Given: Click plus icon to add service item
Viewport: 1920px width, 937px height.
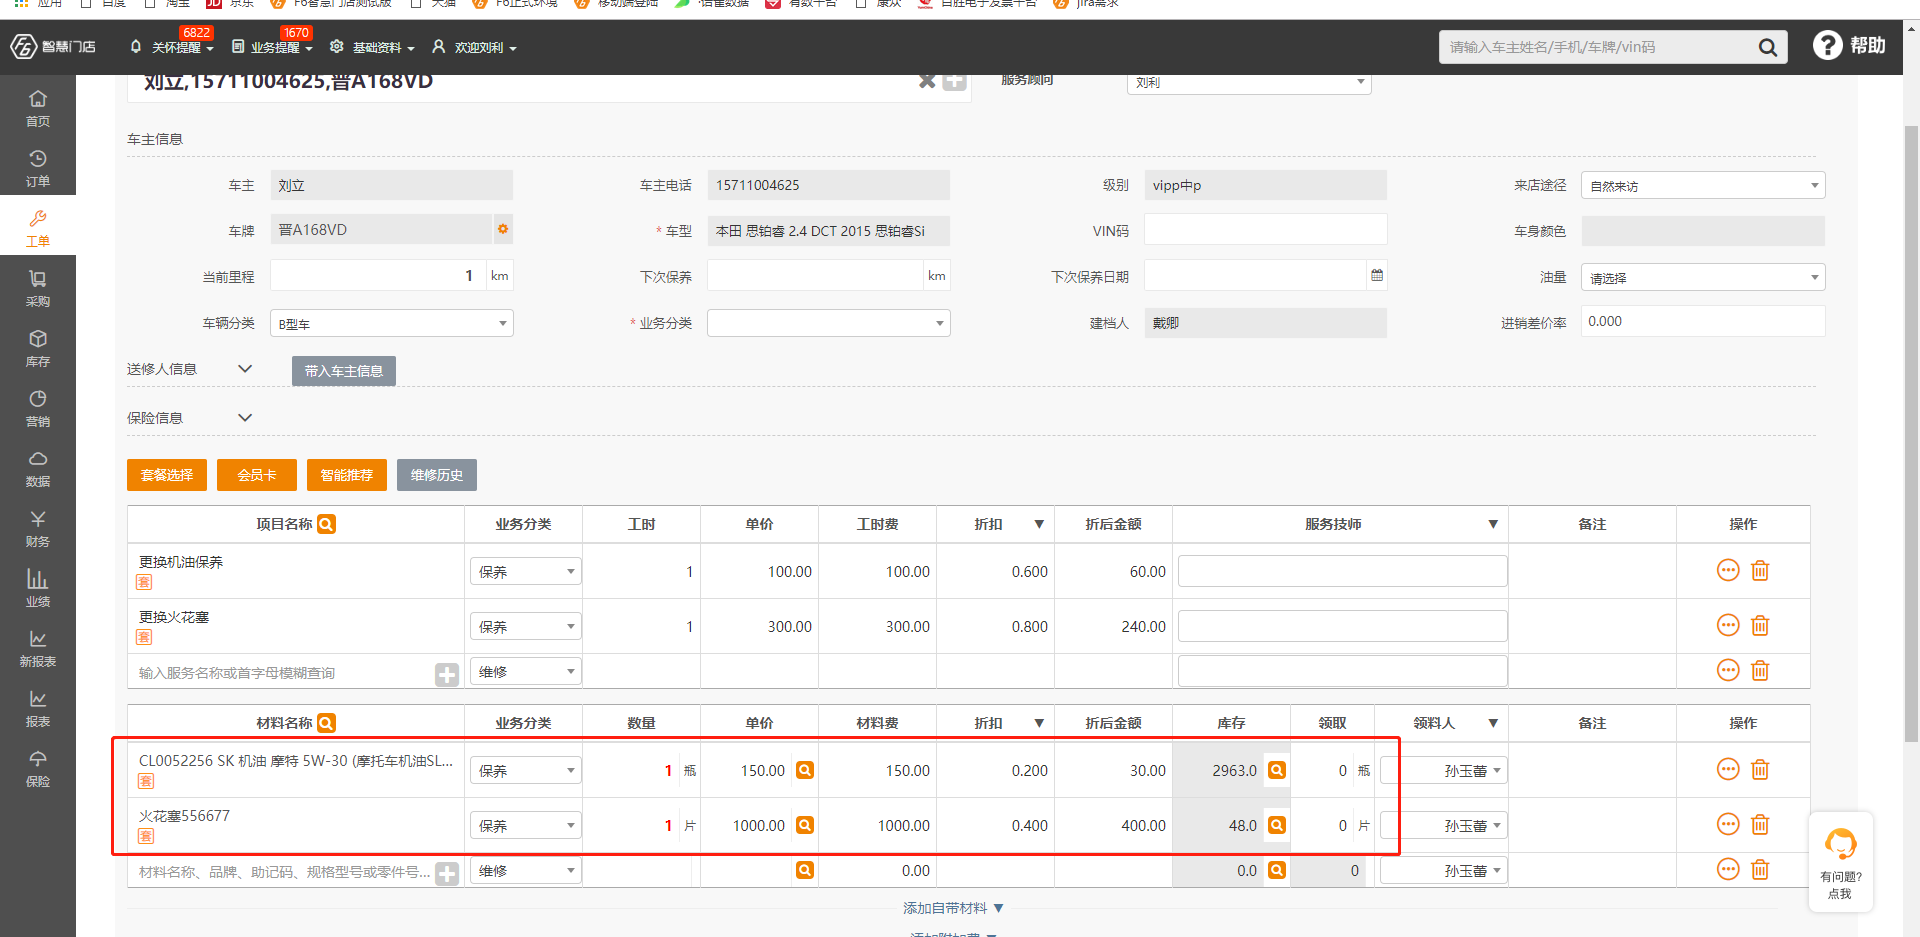Looking at the screenshot, I should tap(447, 675).
